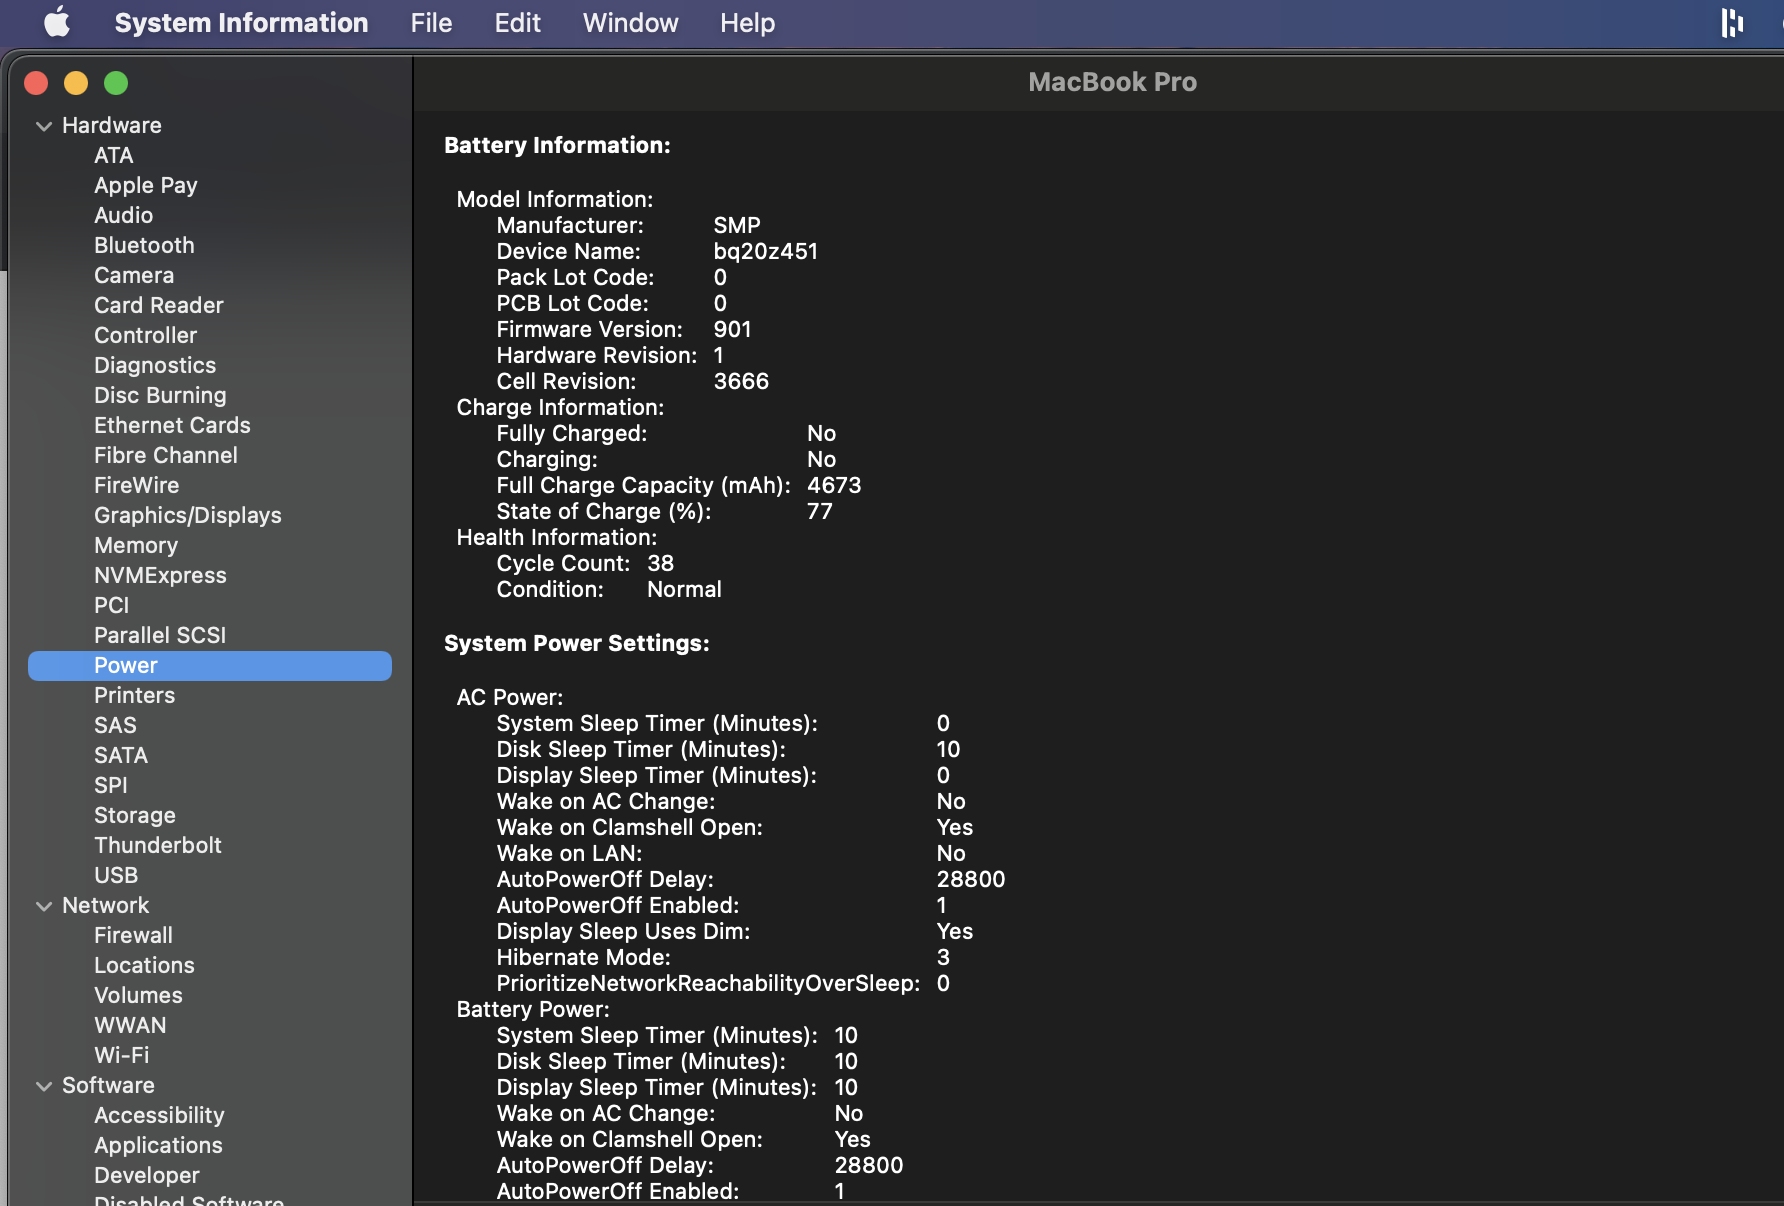Screen dimensions: 1784x1206
Task: Select Firewall under Network
Action: [x=133, y=935]
